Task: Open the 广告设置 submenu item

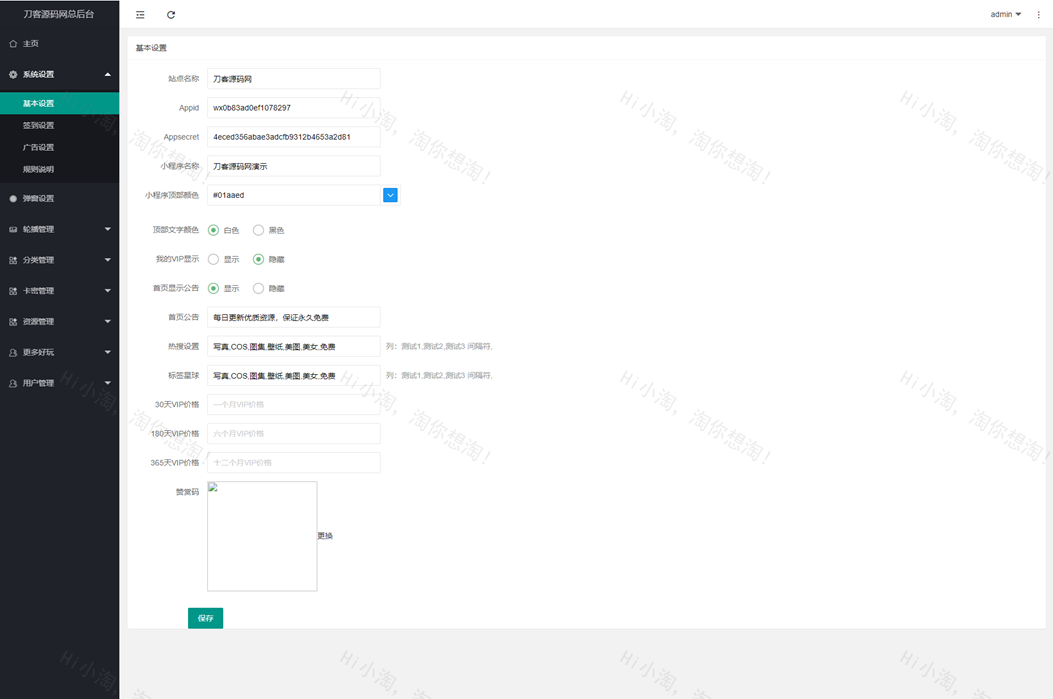Action: [39, 148]
